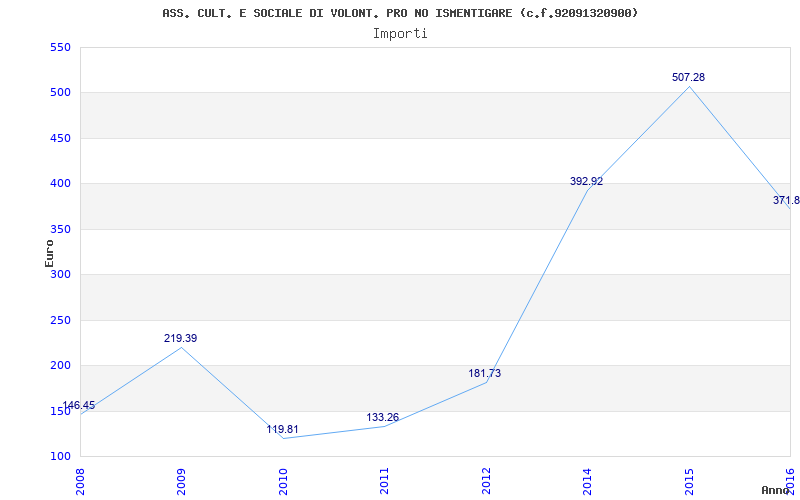This screenshot has width=800, height=500.
Task: Click the 350 y-axis tick value
Action: coord(60,229)
